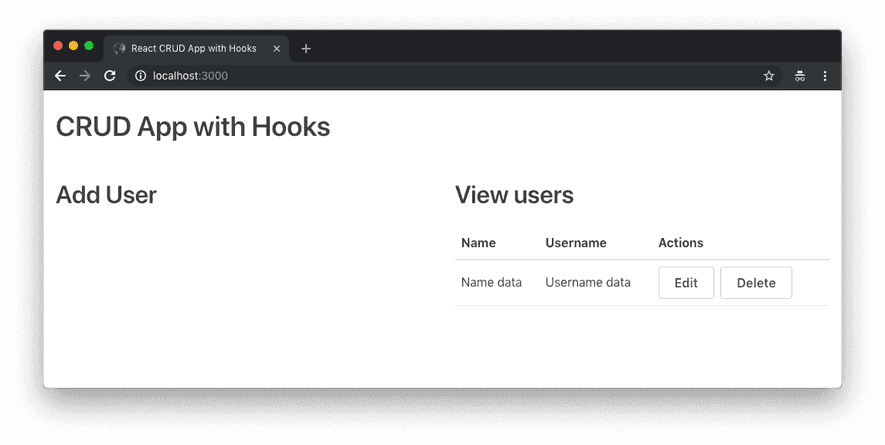Reload the page with refresh icon
The height and width of the screenshot is (445, 885).
(x=110, y=76)
